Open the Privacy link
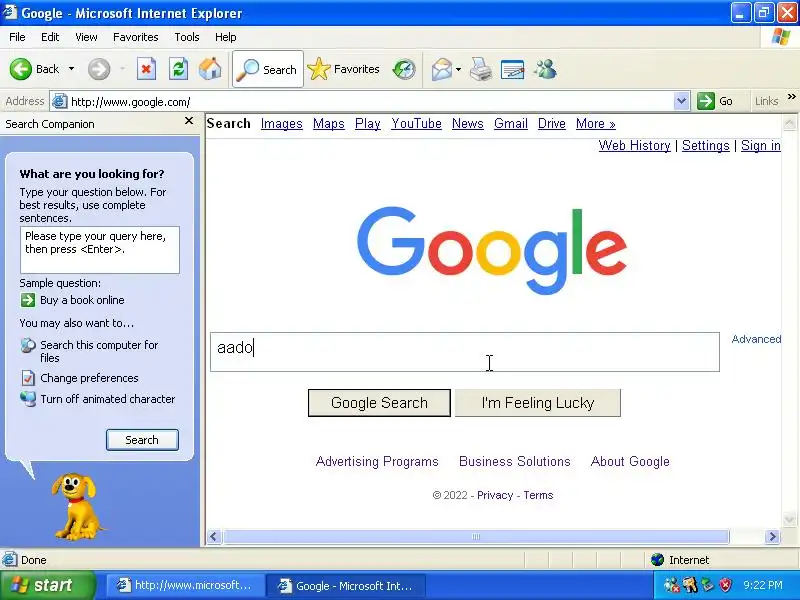800x600 pixels. tap(495, 495)
